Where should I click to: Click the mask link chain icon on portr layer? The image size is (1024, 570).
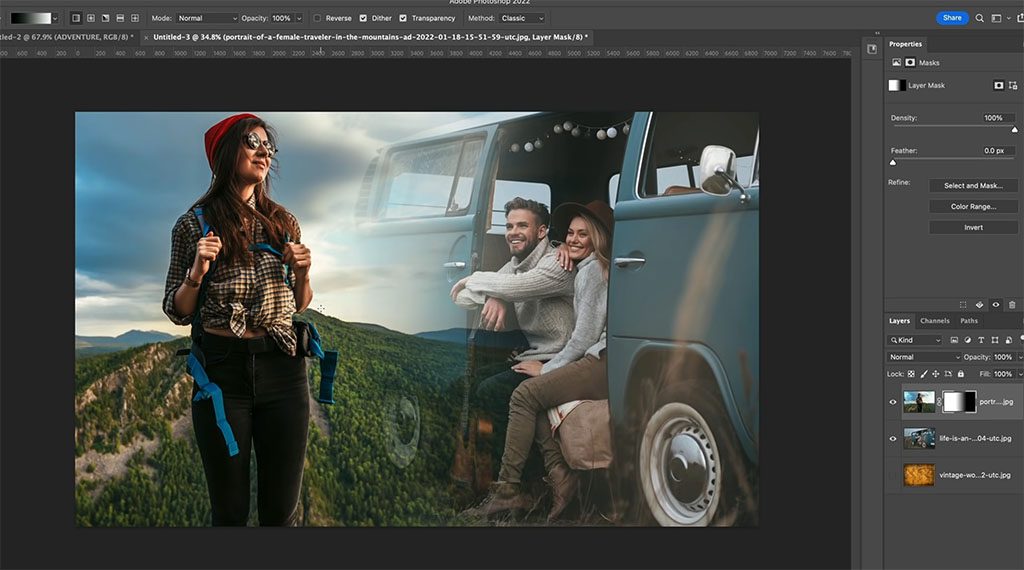click(939, 402)
